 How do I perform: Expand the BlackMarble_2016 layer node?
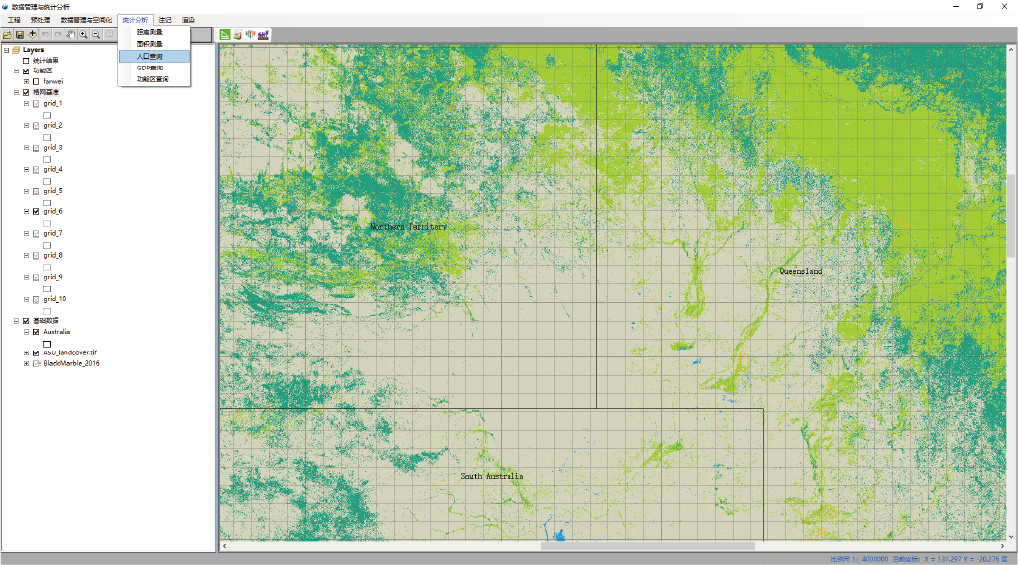click(x=27, y=363)
